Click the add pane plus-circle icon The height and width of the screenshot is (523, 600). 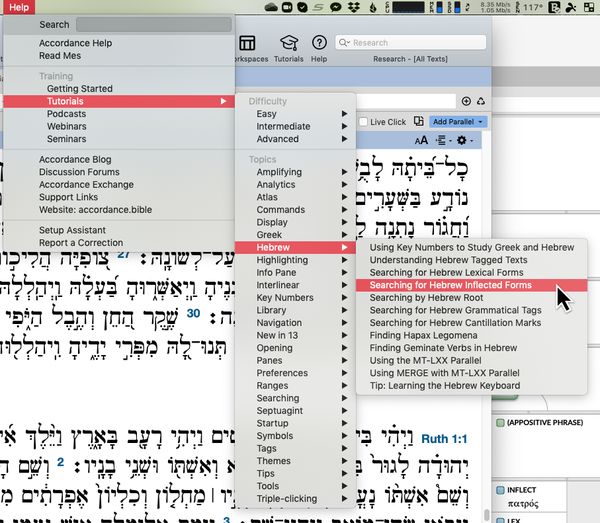tap(466, 101)
